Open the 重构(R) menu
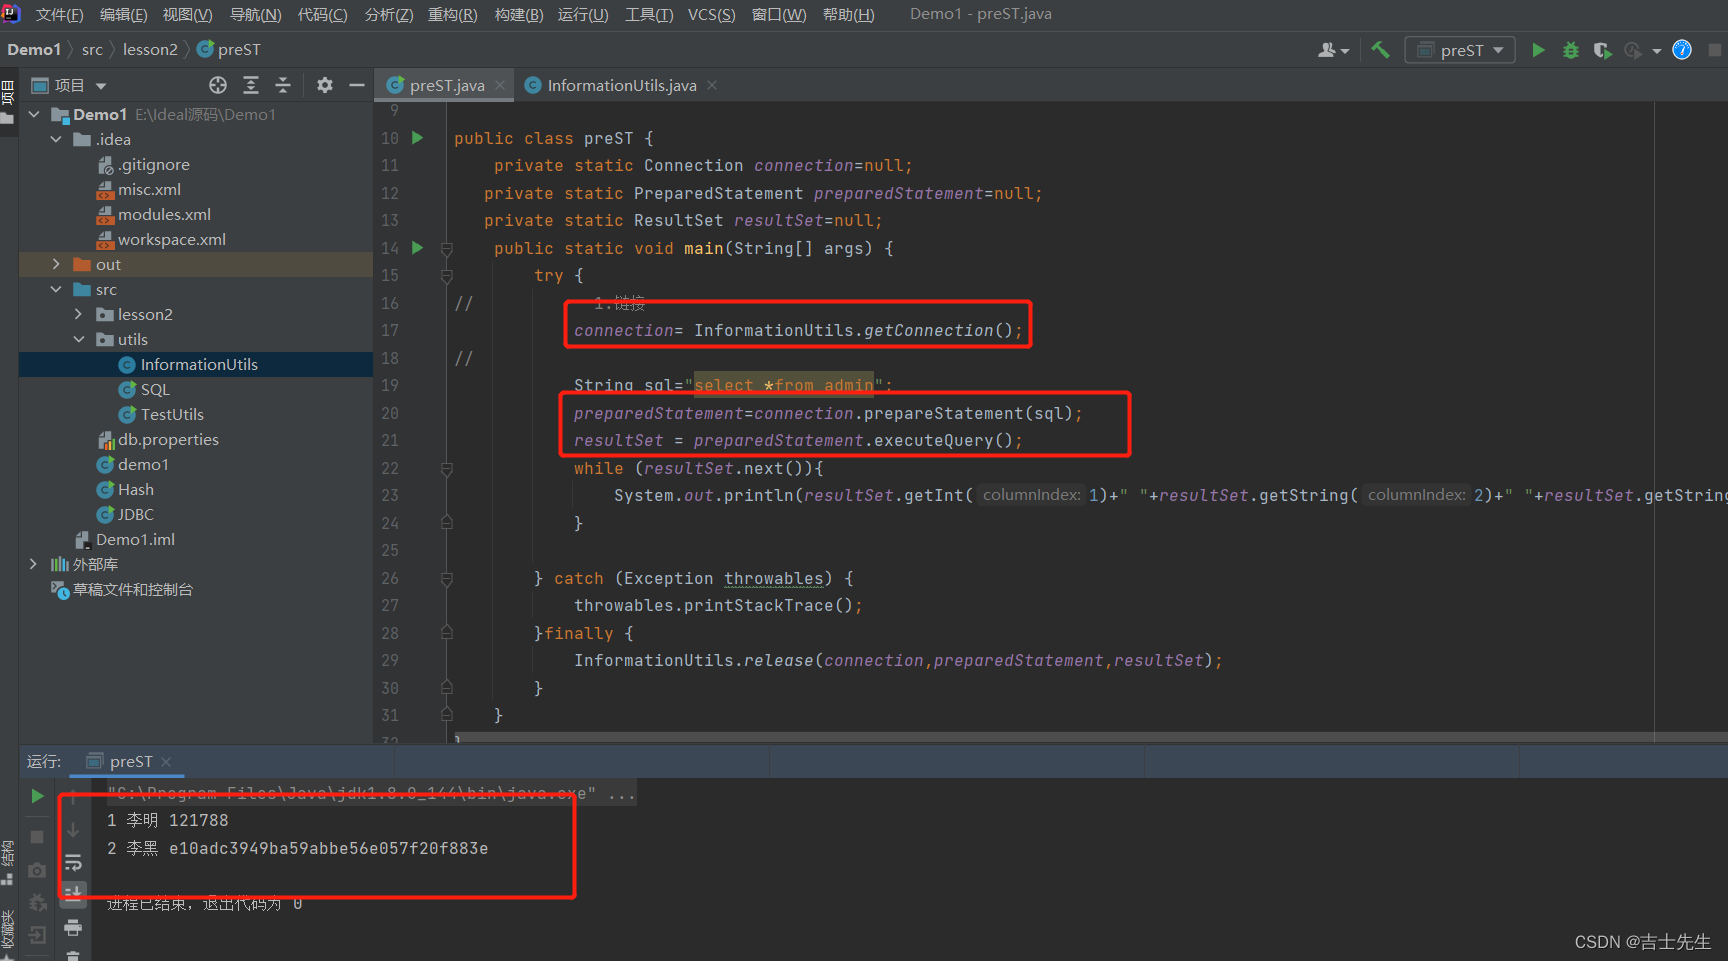The image size is (1728, 961). click(x=452, y=14)
